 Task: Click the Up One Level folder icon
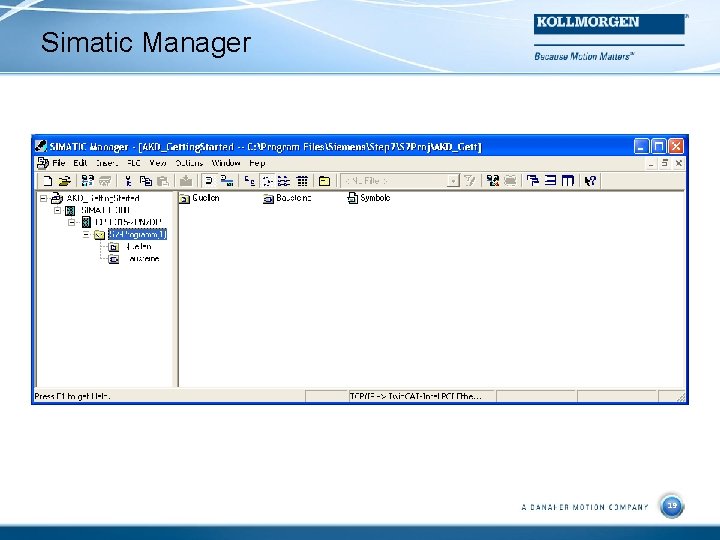pyautogui.click(x=325, y=181)
